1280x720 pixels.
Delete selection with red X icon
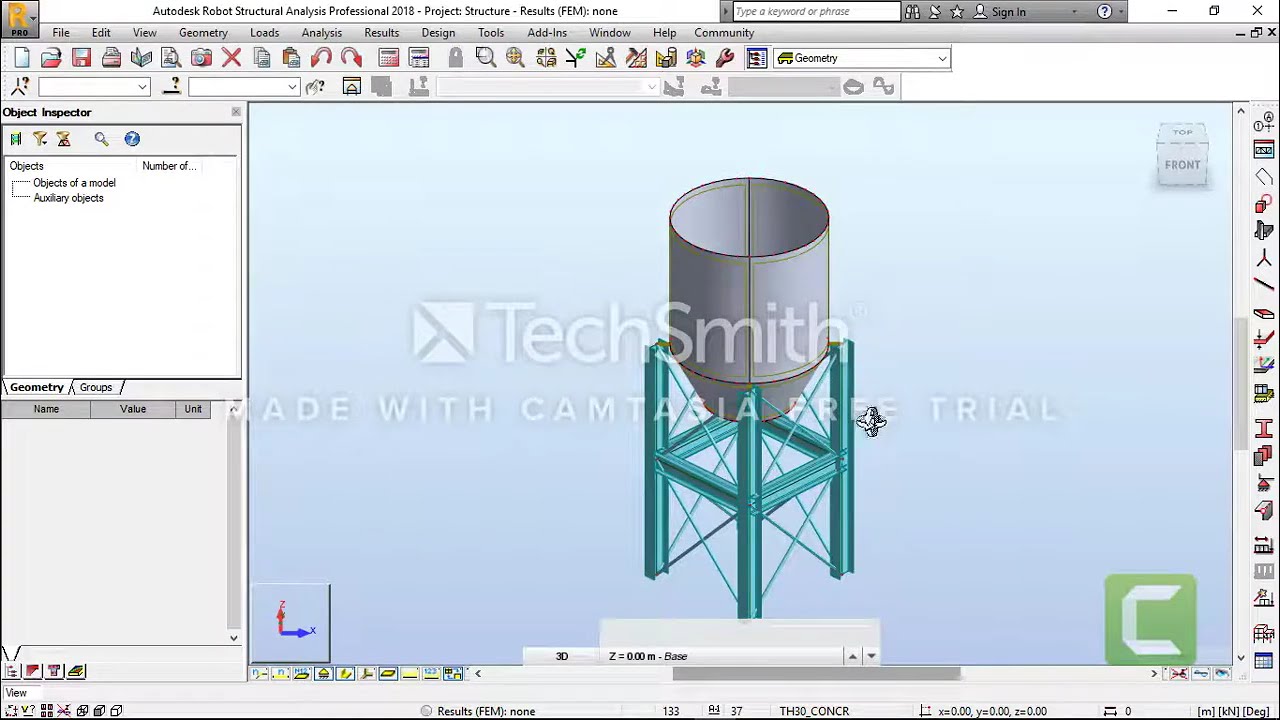pos(231,58)
